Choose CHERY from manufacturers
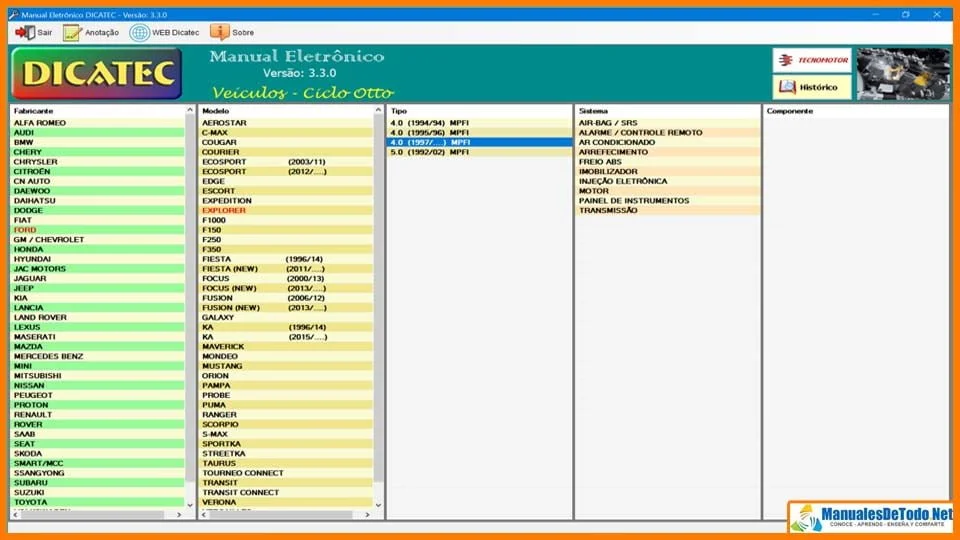Viewport: 960px width, 540px height. (98, 152)
